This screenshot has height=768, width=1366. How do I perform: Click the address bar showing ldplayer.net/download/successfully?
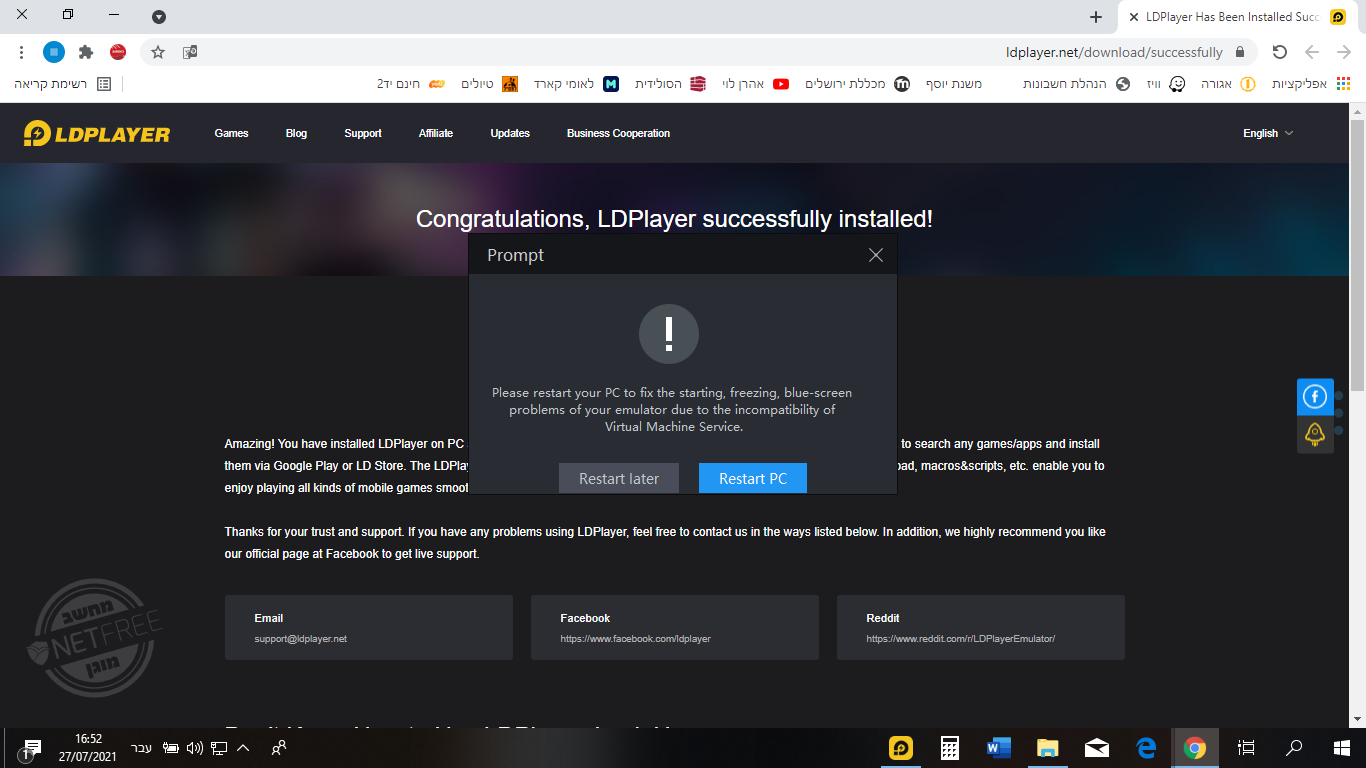[x=700, y=52]
